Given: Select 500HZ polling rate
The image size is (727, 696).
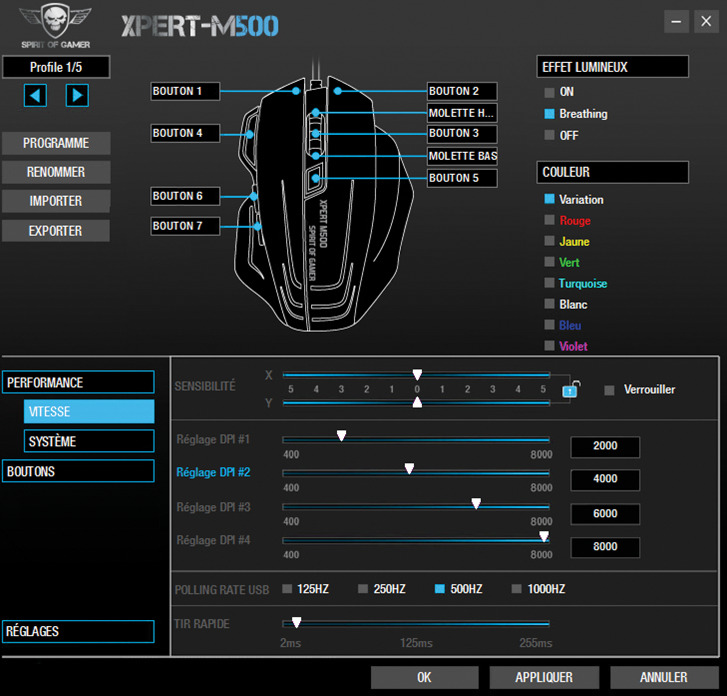Looking at the screenshot, I should tap(440, 589).
